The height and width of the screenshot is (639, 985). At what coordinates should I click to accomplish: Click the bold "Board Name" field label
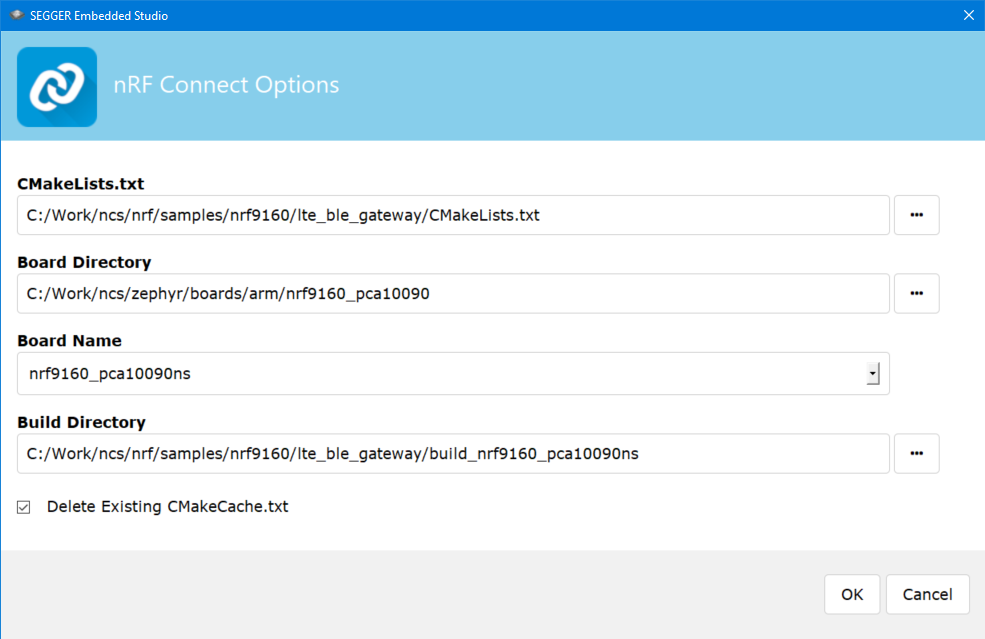(x=69, y=341)
